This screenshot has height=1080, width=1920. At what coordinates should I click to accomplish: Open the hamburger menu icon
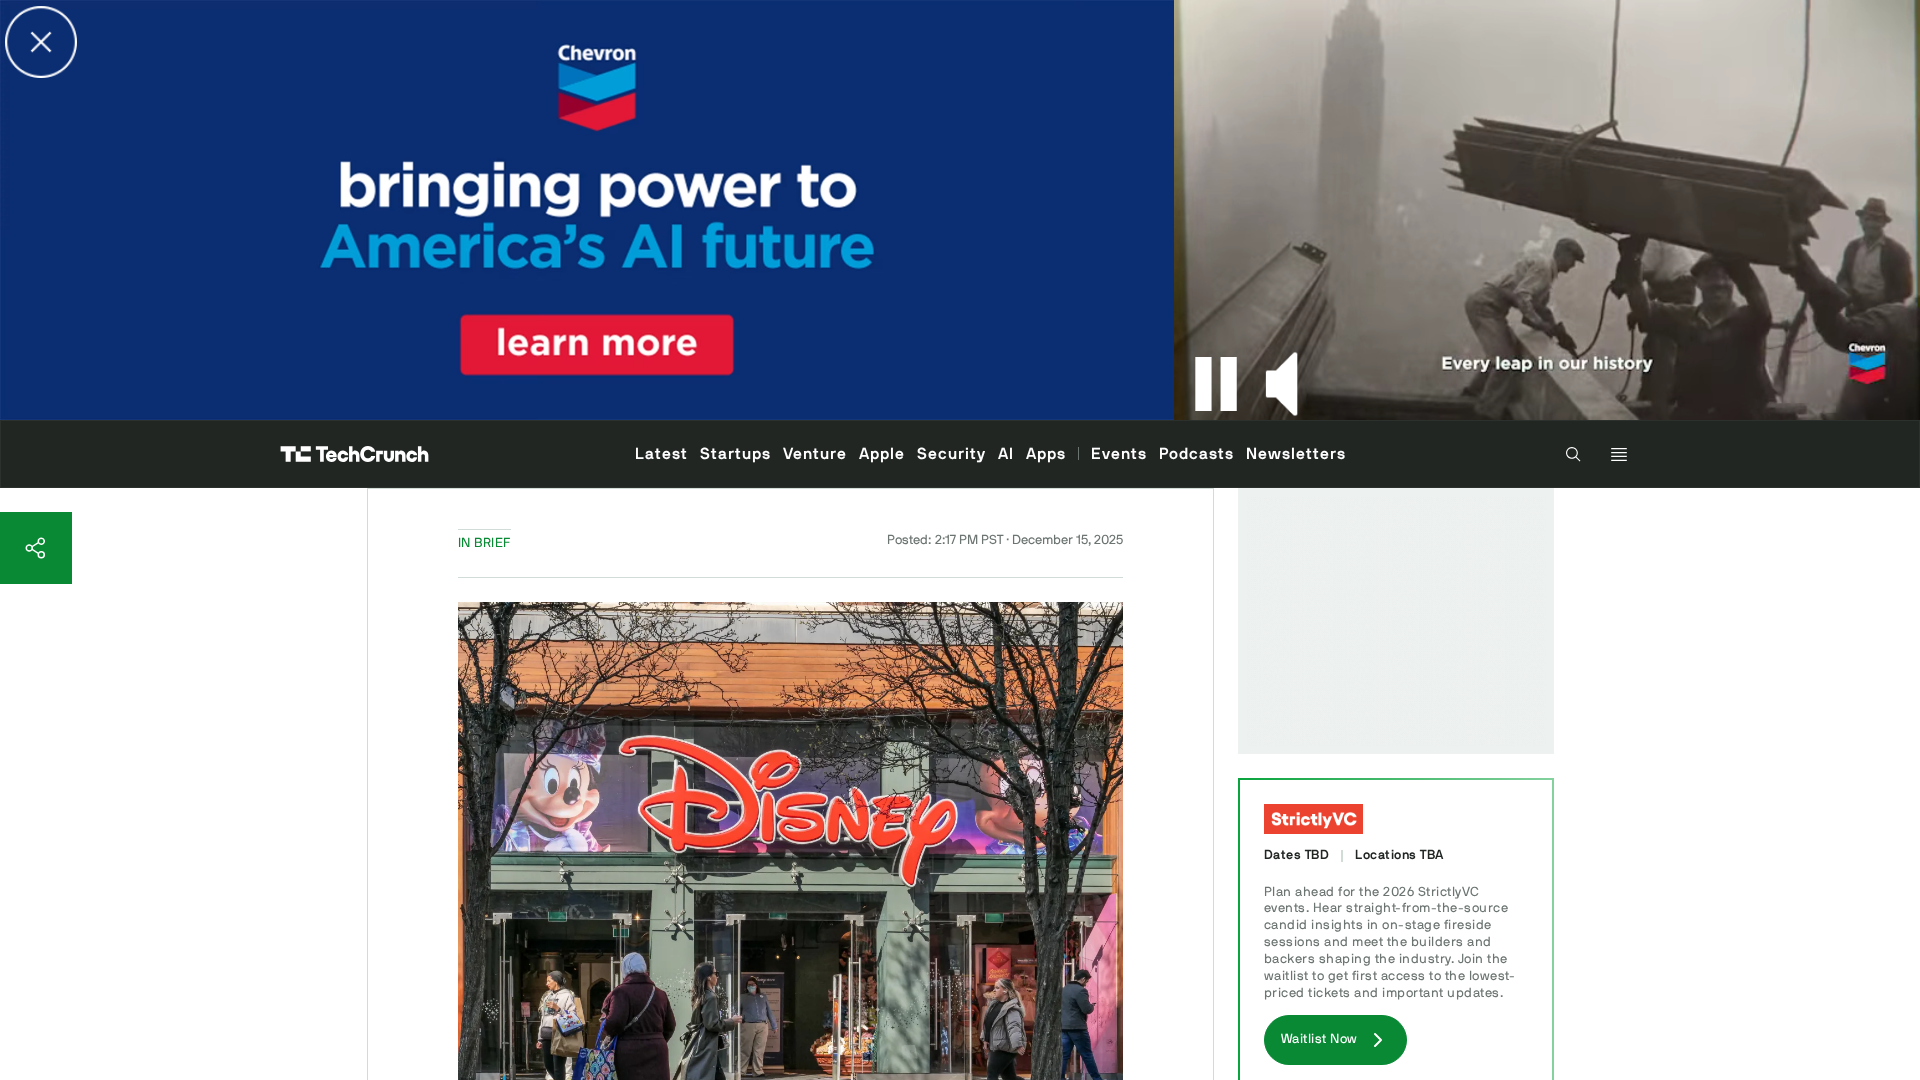pos(1619,454)
